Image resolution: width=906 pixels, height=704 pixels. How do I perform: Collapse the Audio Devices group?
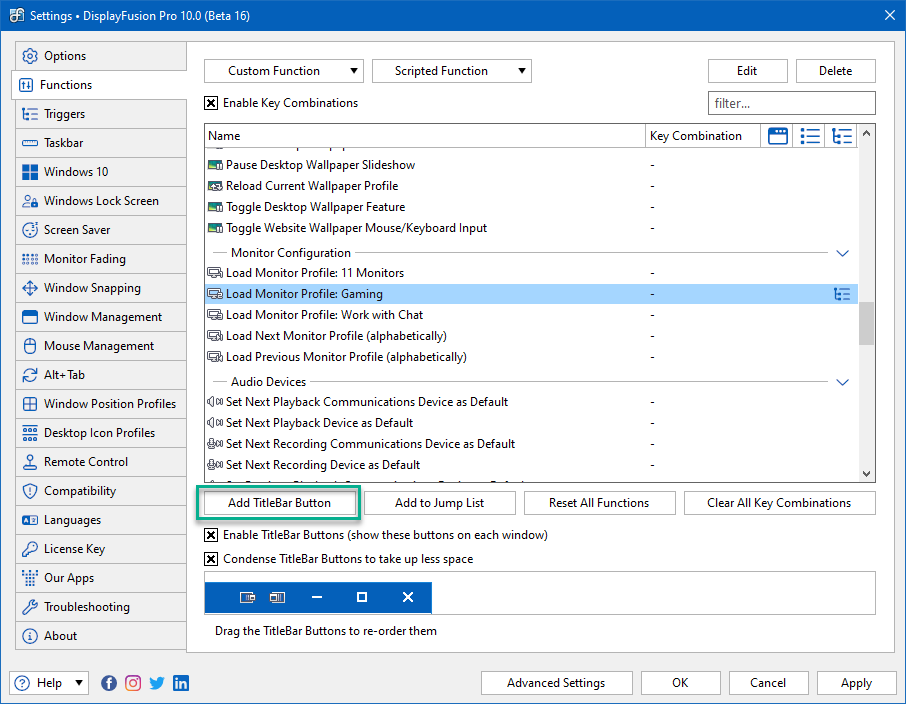(842, 382)
